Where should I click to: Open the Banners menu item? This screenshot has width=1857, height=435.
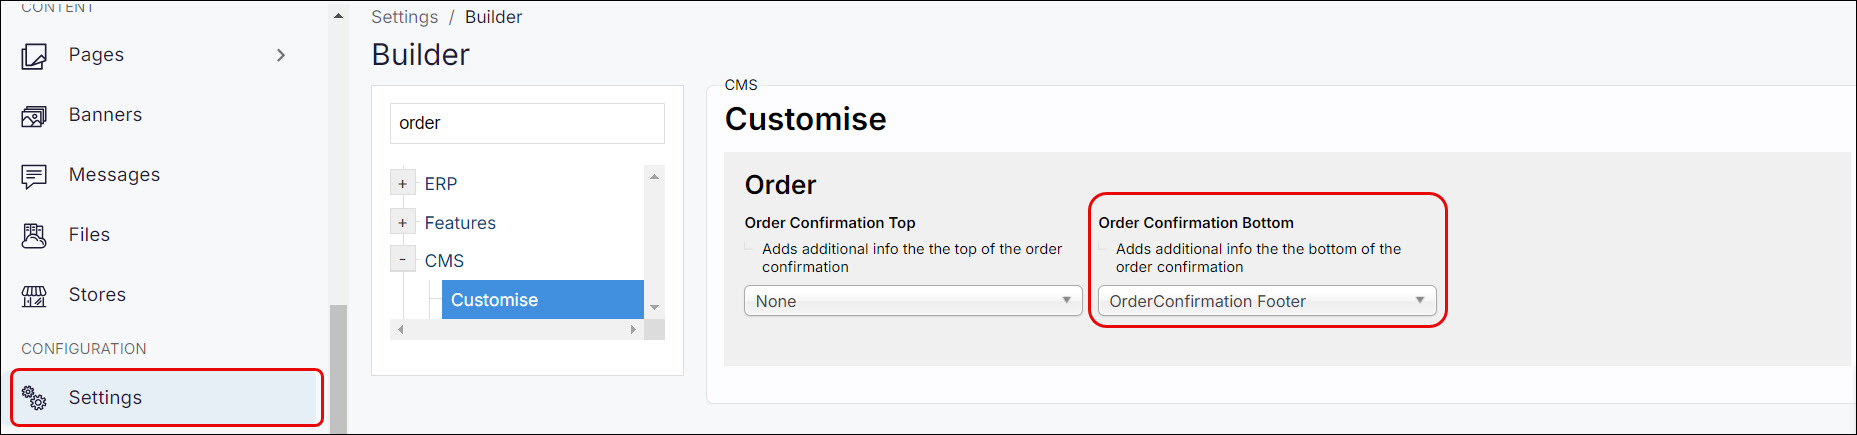(105, 115)
